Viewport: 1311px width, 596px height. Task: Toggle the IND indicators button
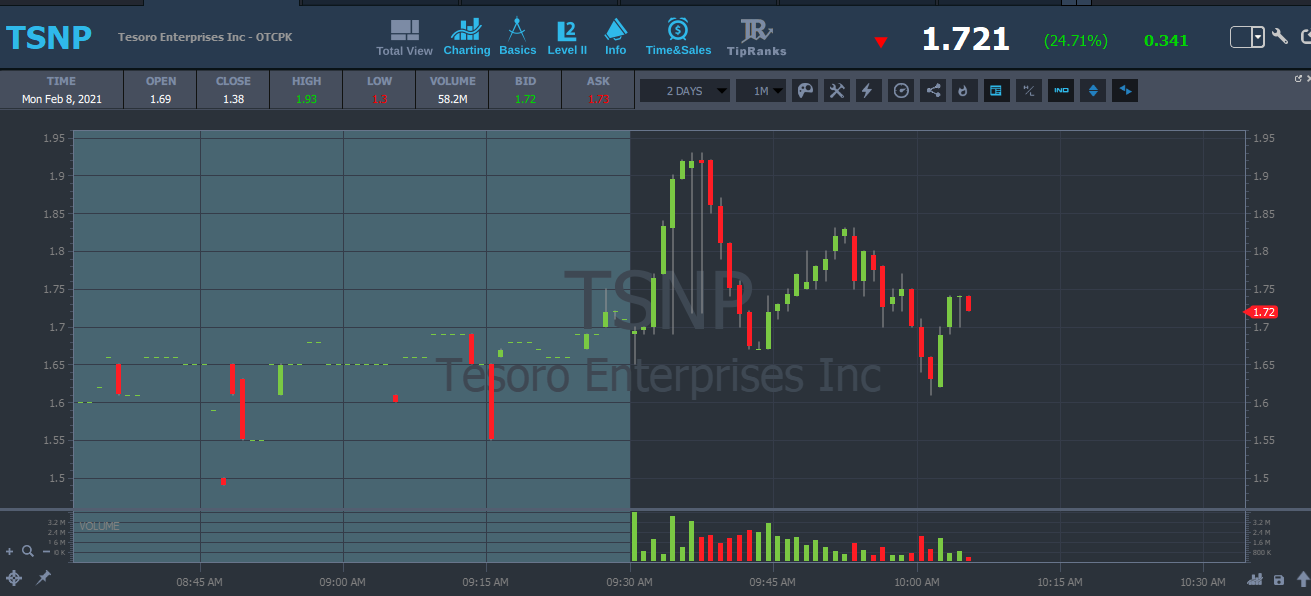click(1061, 91)
